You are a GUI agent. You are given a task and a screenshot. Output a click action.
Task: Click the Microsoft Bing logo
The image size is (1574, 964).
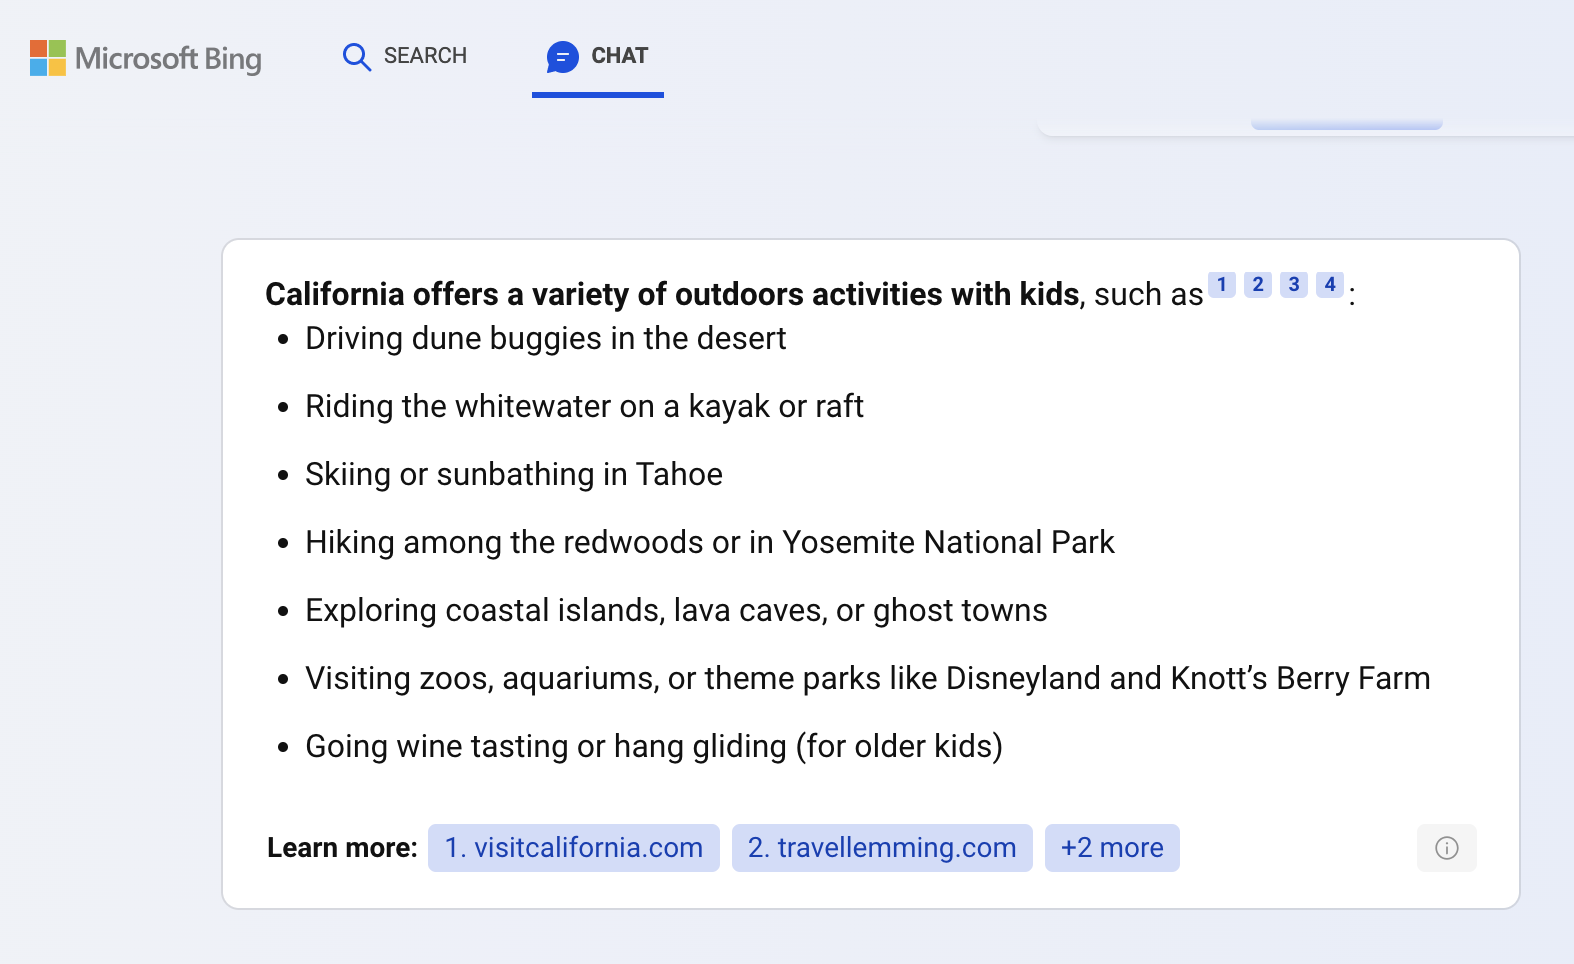click(x=145, y=59)
